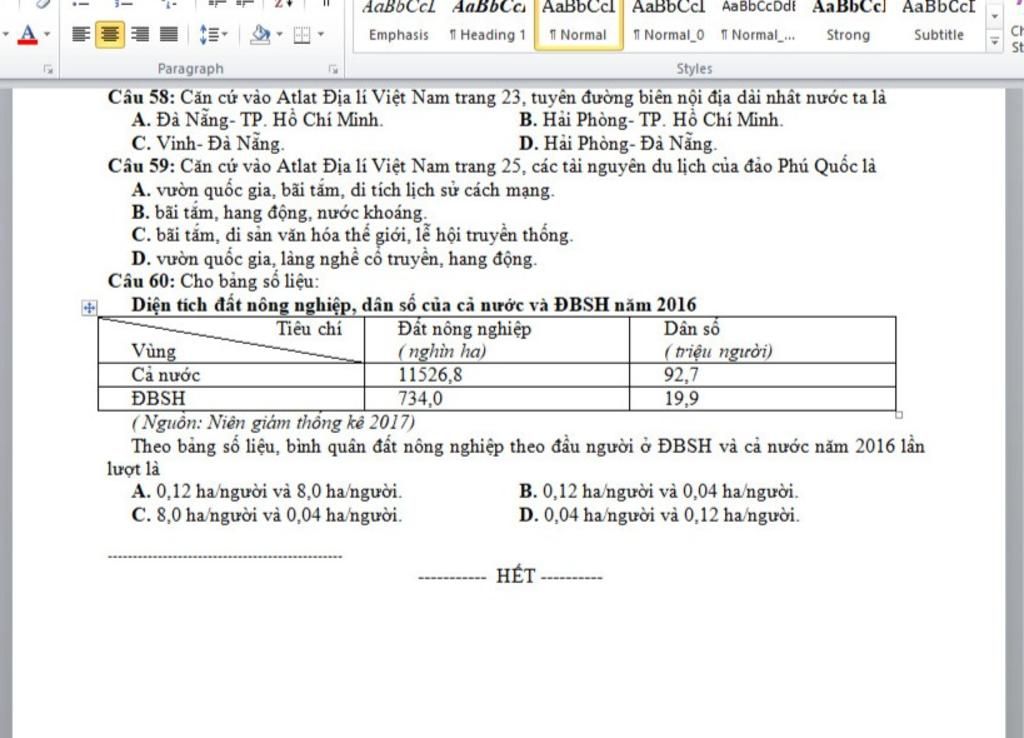The height and width of the screenshot is (738, 1024).
Task: Click table cell '11526,8'
Action: 430,375
